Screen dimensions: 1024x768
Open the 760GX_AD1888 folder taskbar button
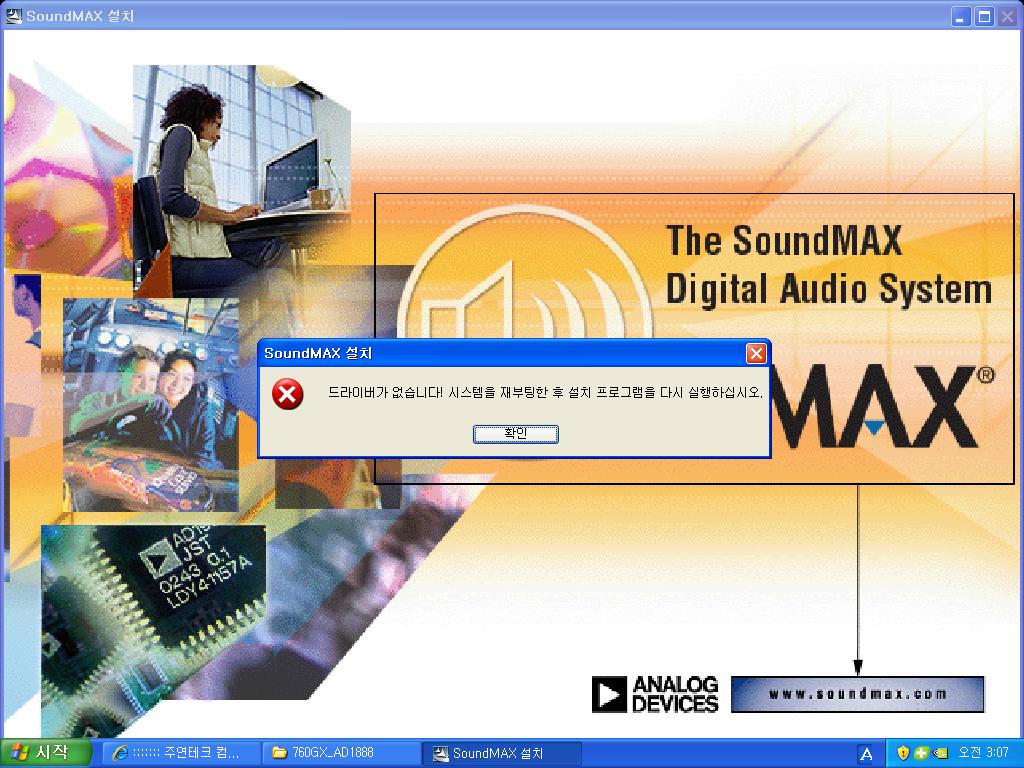[x=339, y=753]
